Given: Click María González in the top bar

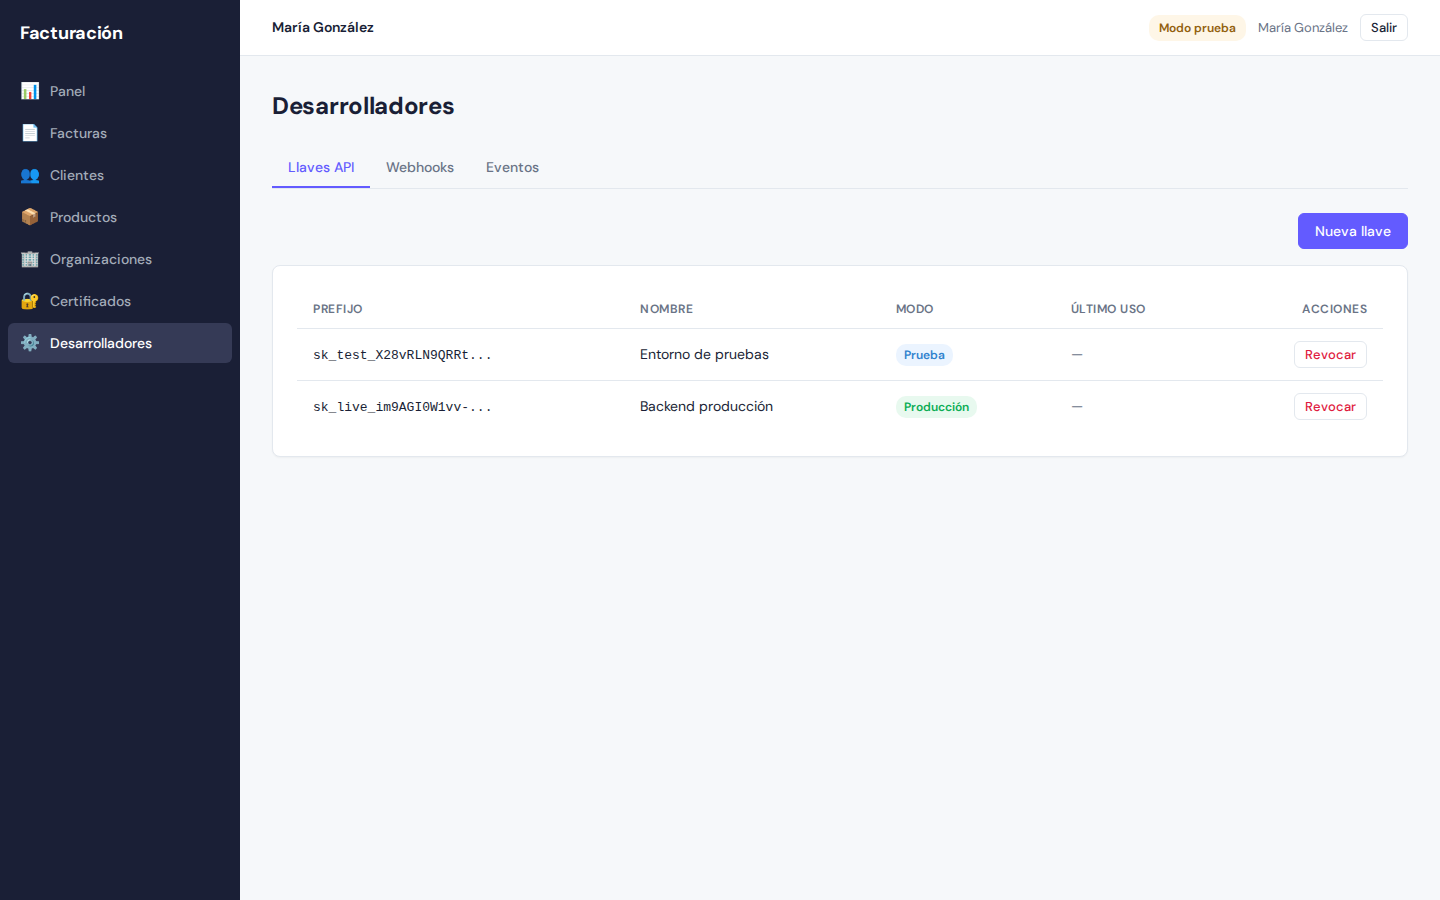Looking at the screenshot, I should point(1302,27).
